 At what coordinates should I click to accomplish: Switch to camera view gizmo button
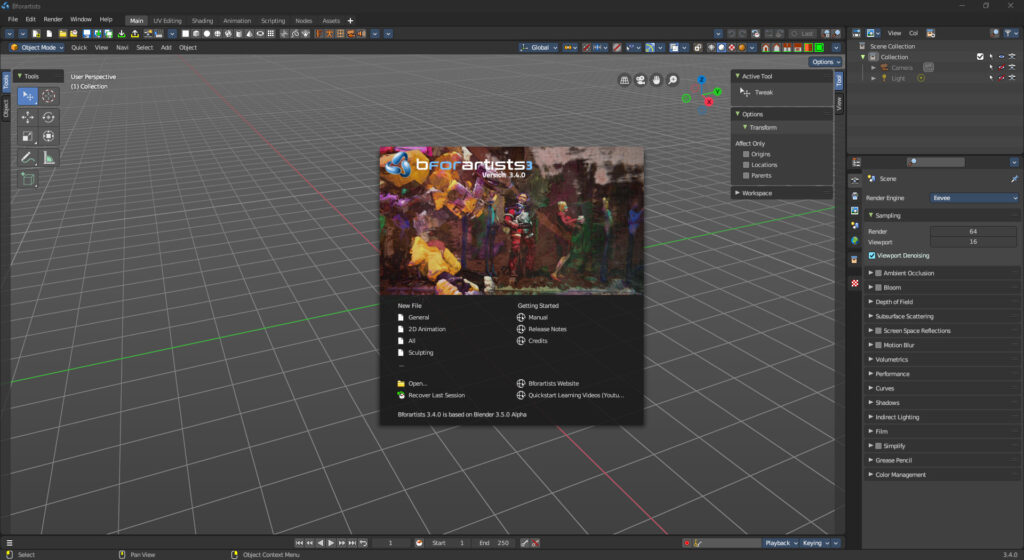coord(641,80)
